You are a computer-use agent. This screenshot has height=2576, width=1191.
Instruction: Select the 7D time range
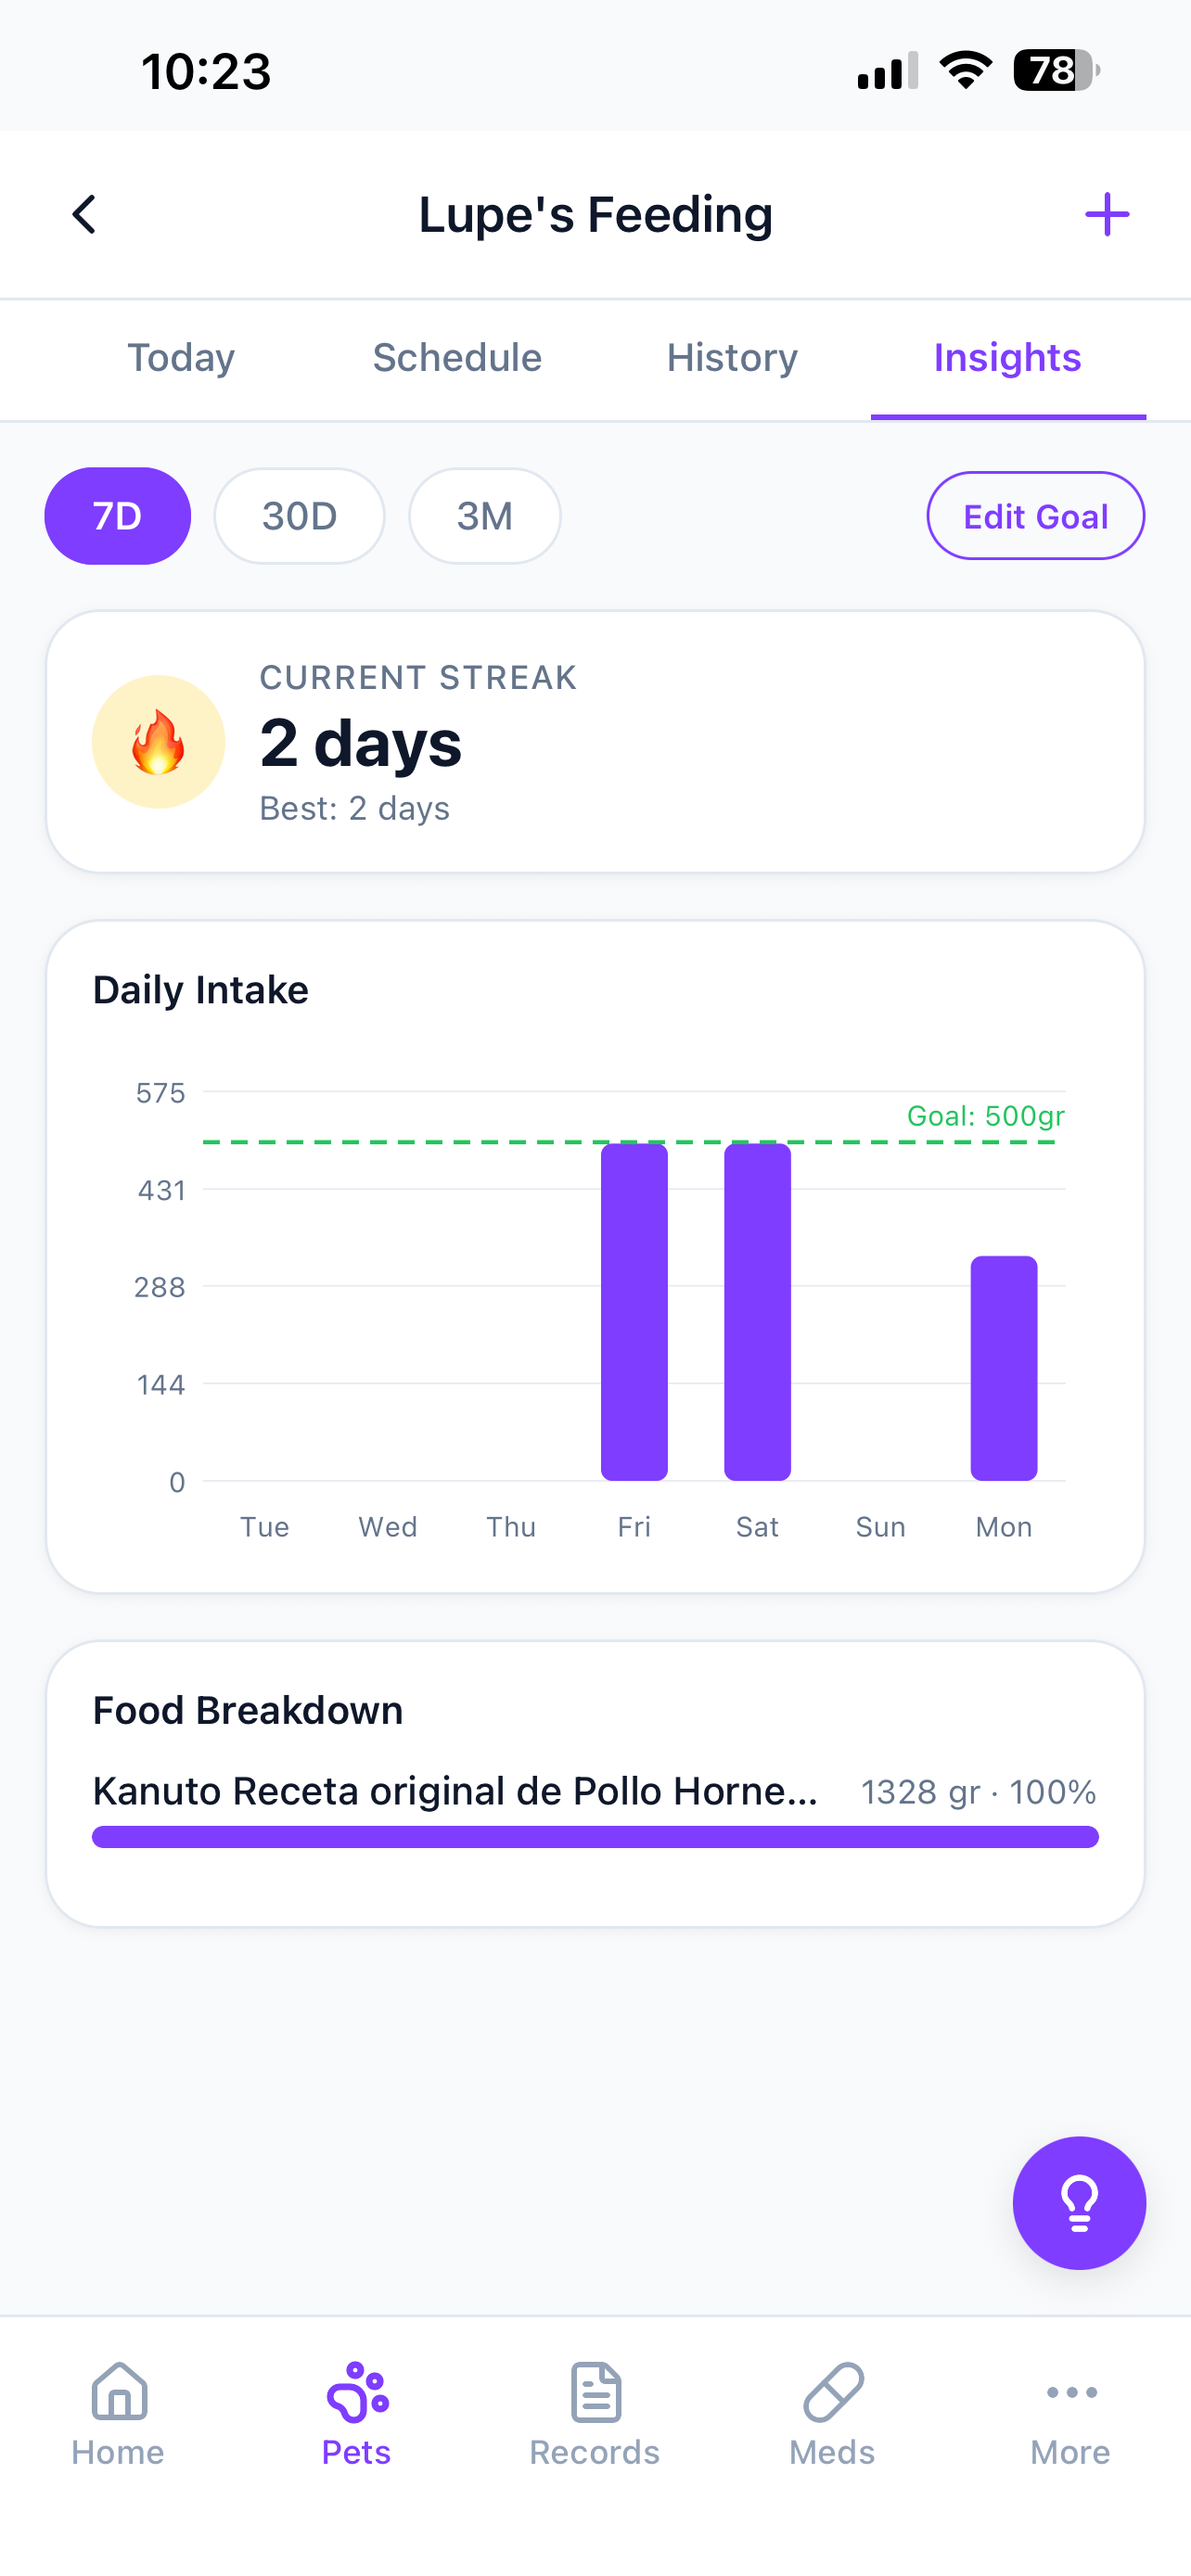117,516
